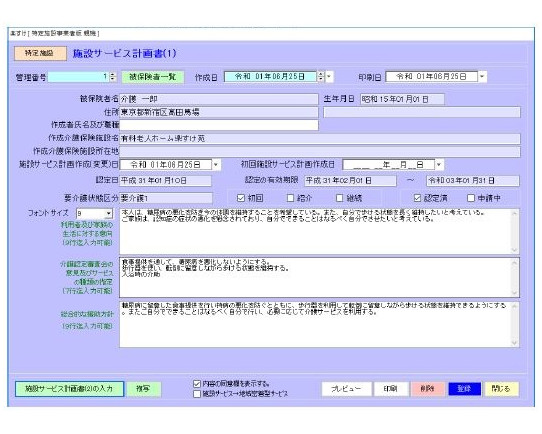Check the 継続 checkbox

[340, 198]
